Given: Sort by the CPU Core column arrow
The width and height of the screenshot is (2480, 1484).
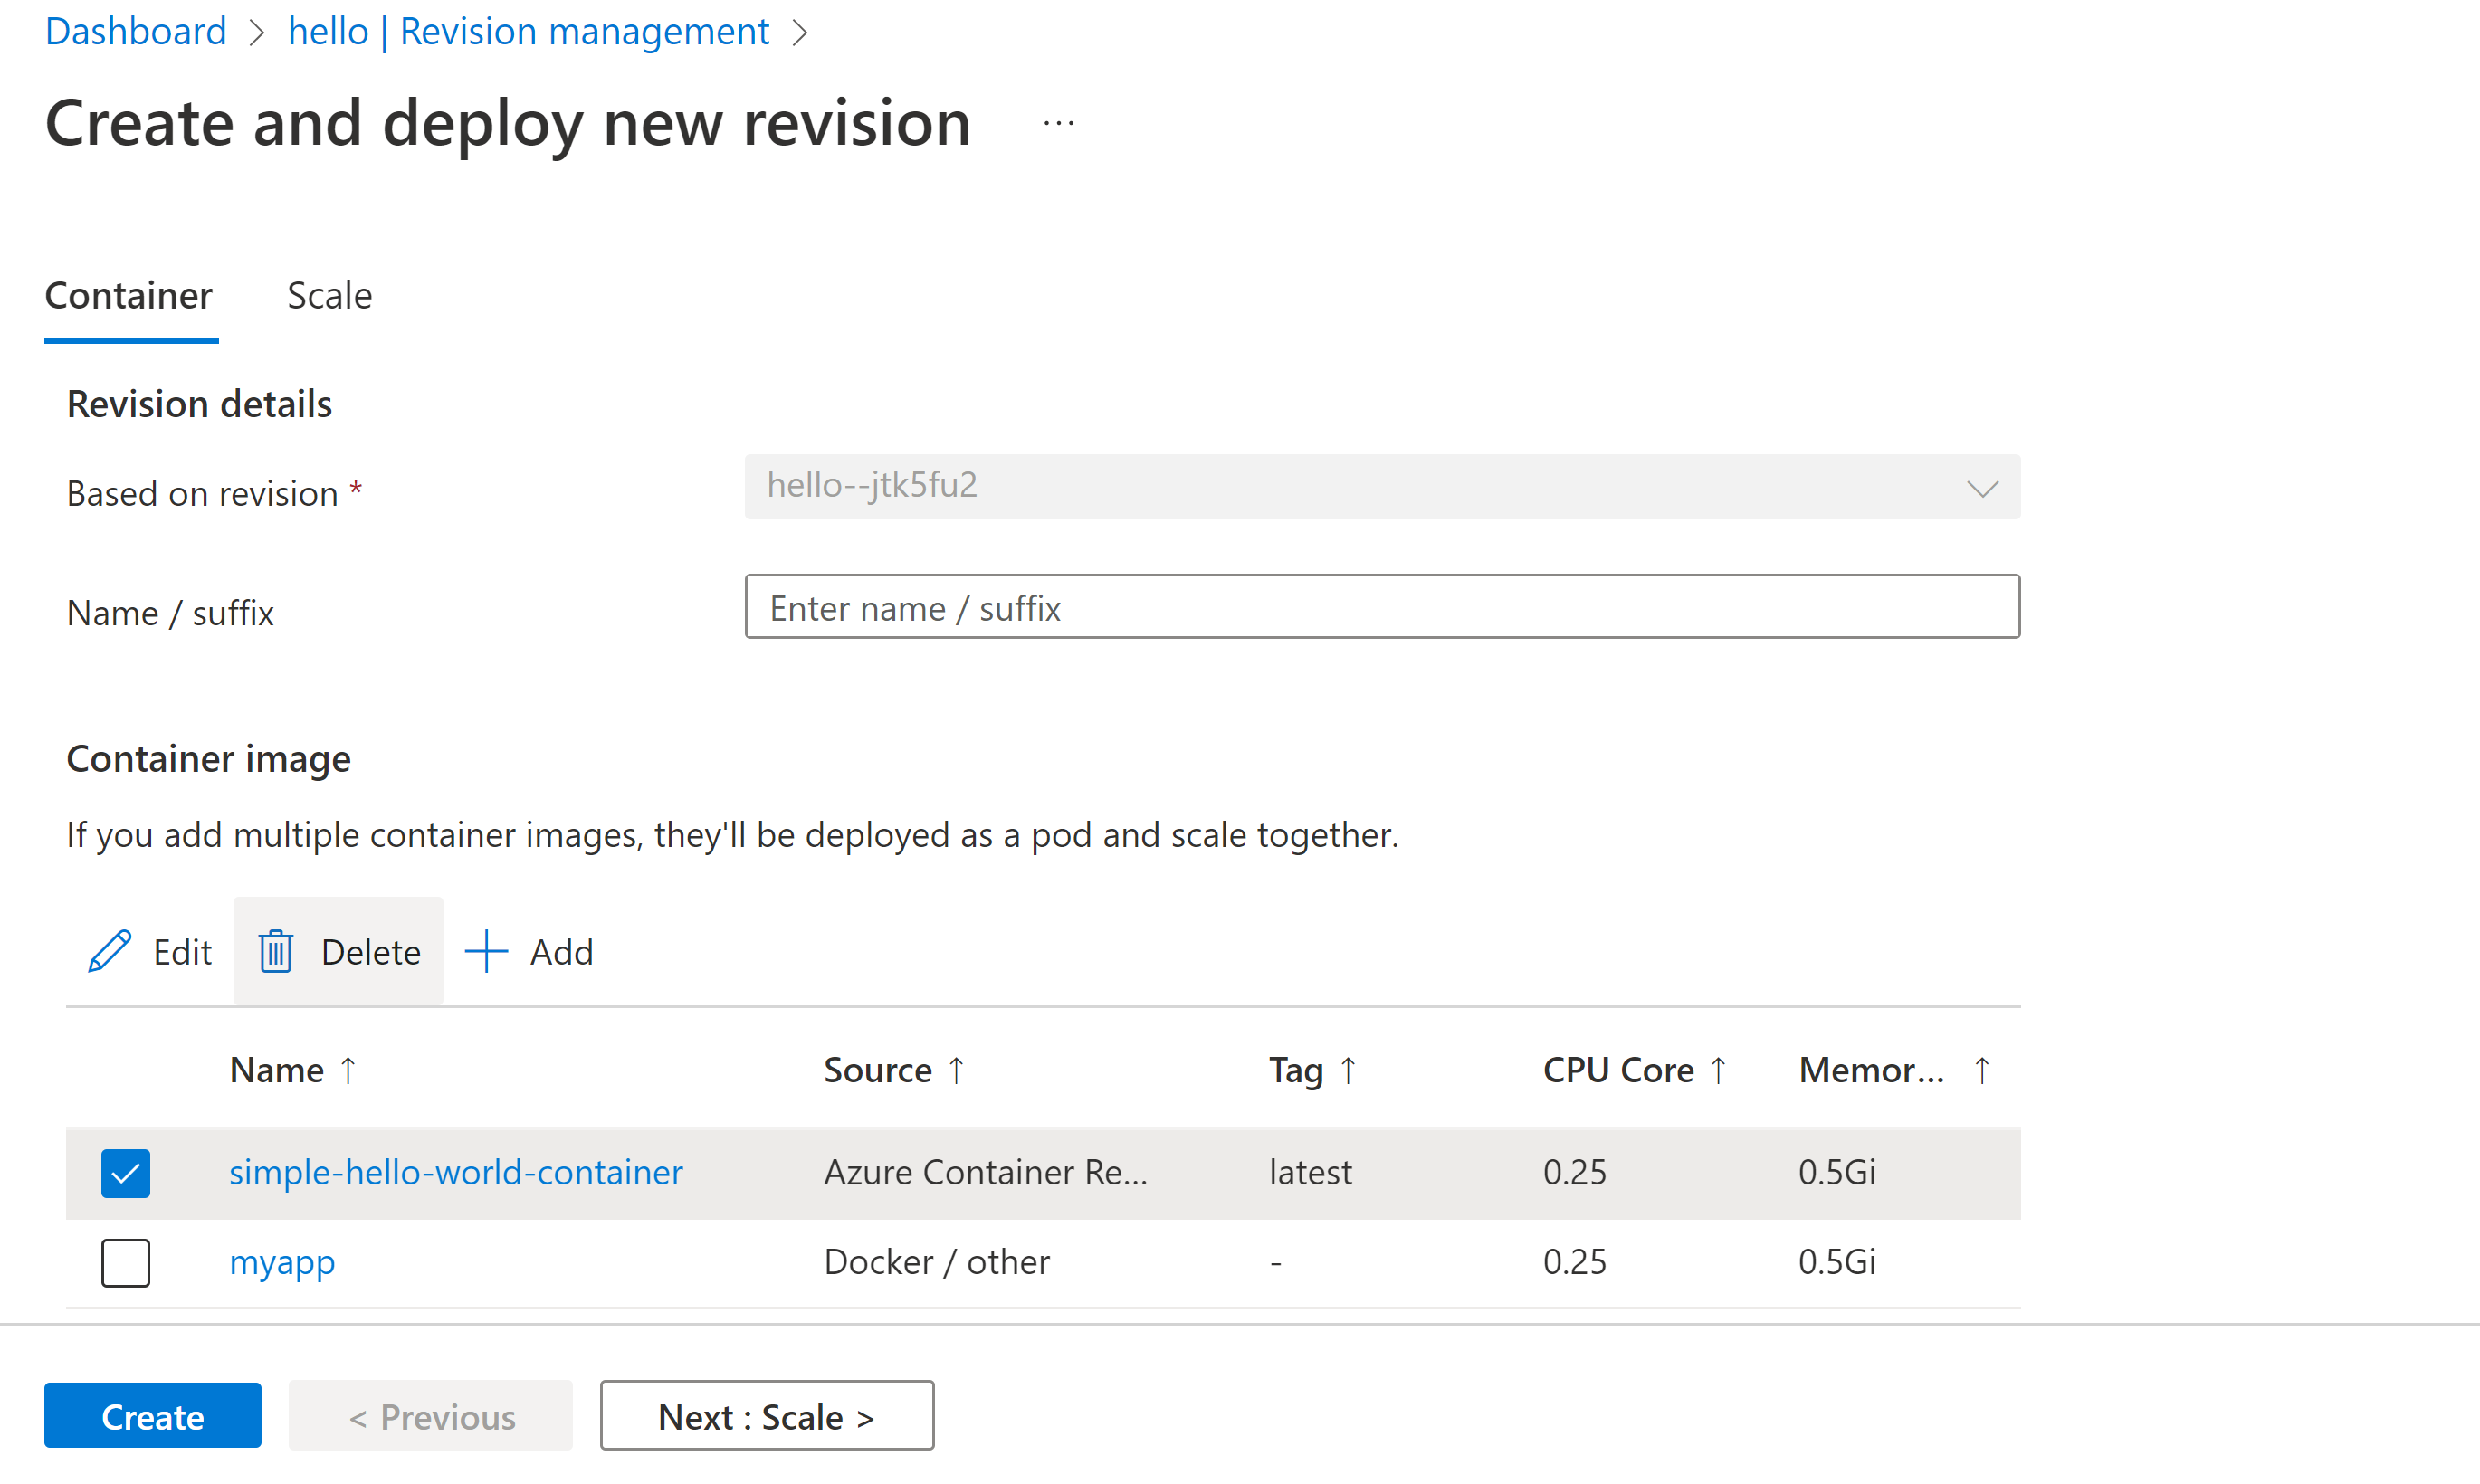Looking at the screenshot, I should [1719, 1069].
